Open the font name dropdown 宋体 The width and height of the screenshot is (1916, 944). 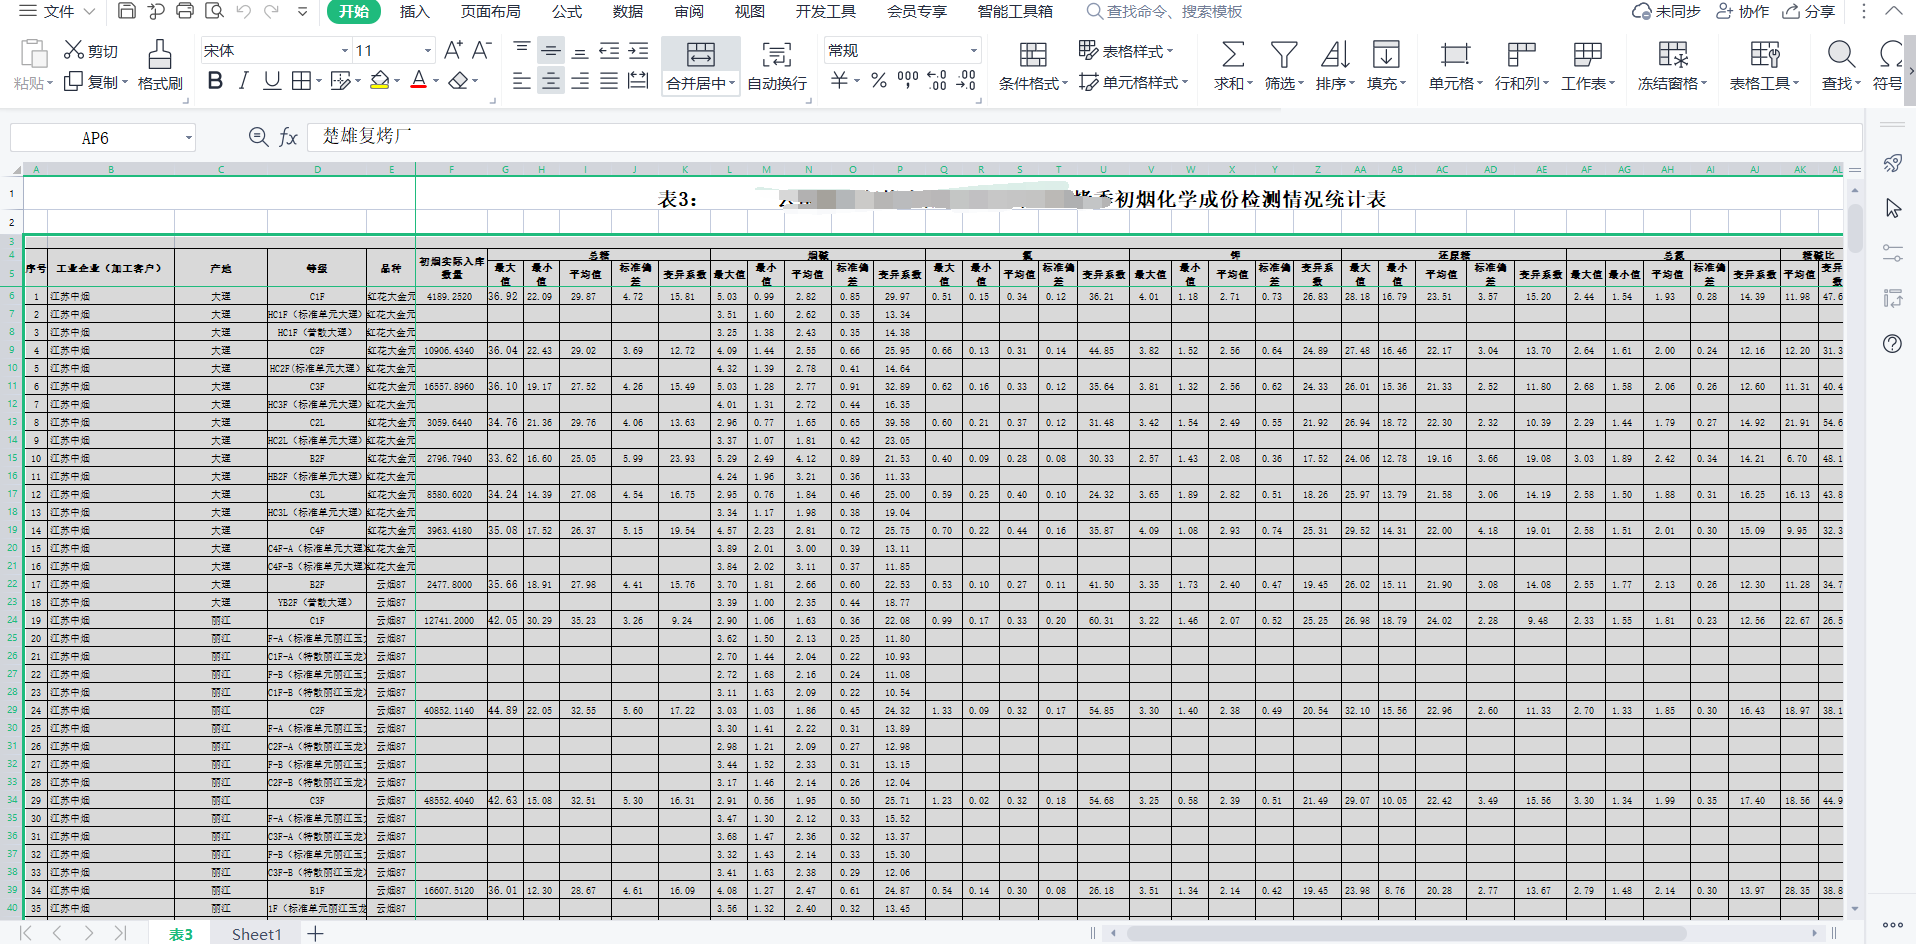[x=345, y=50]
